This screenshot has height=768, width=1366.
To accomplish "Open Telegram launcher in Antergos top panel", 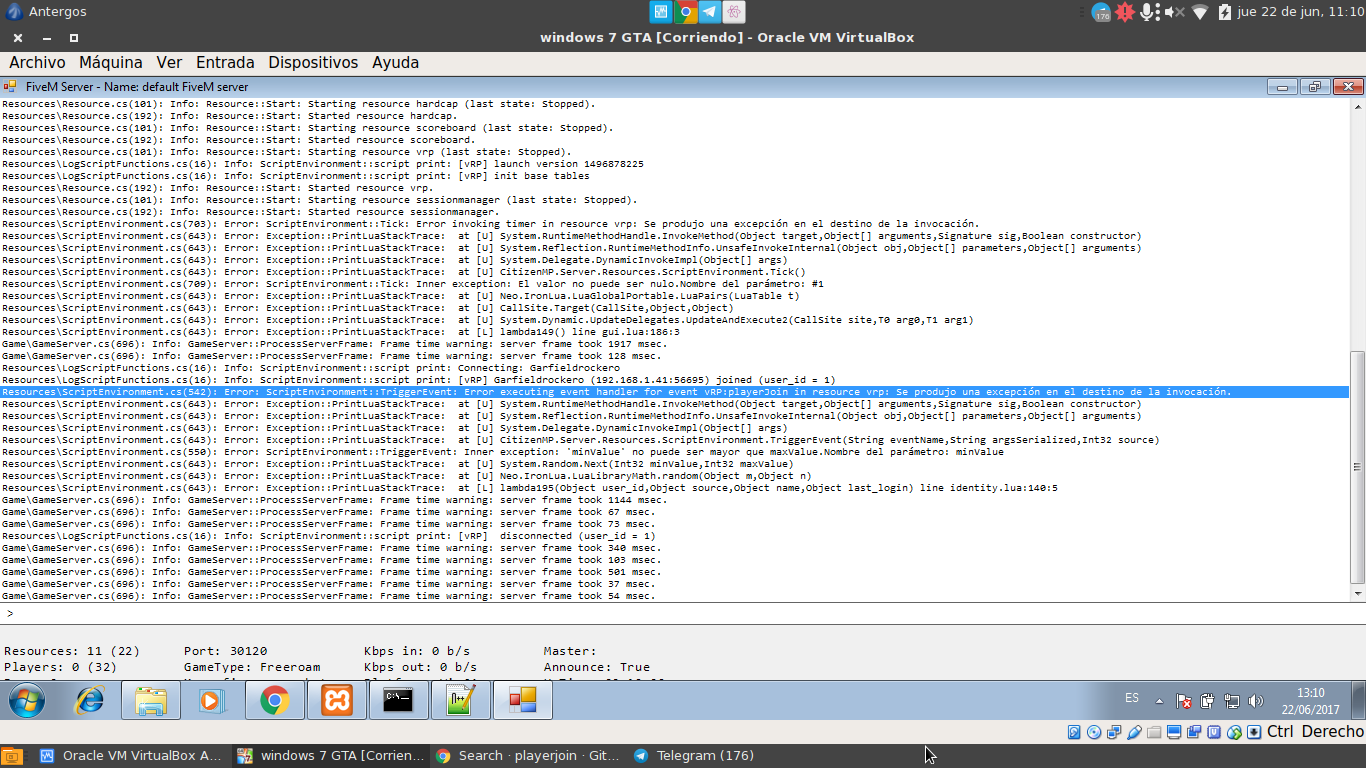I will pyautogui.click(x=709, y=12).
